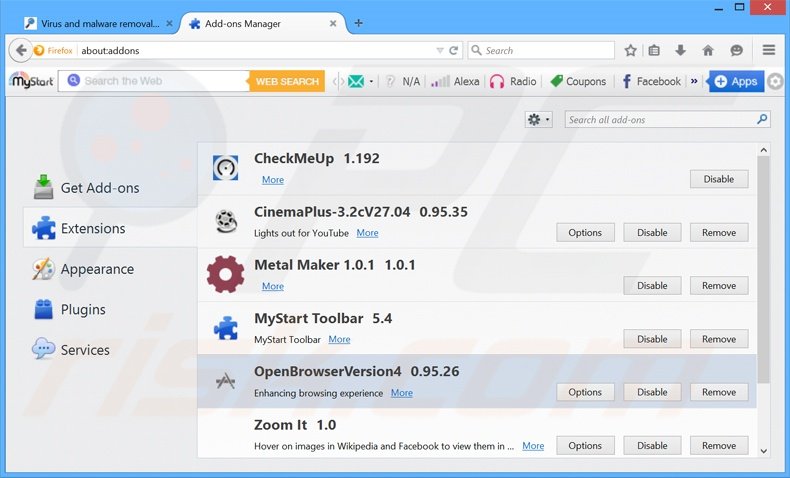Screen dimensions: 790x478
Task: Remove the Zoom It extension
Action: click(719, 446)
